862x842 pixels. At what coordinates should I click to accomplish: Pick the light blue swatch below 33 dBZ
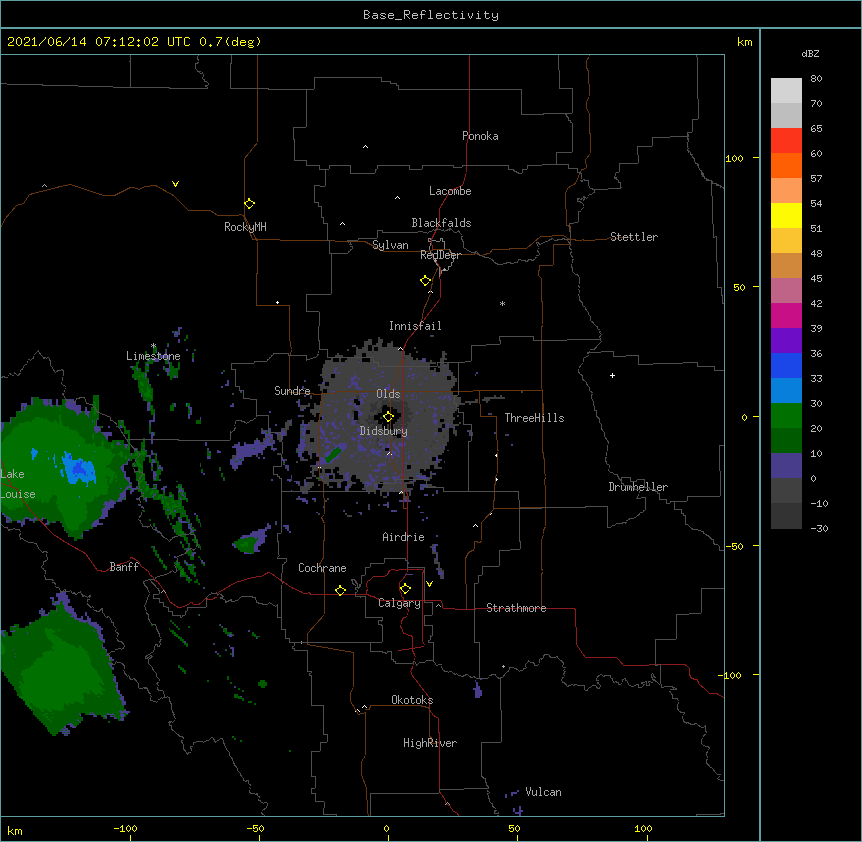786,391
